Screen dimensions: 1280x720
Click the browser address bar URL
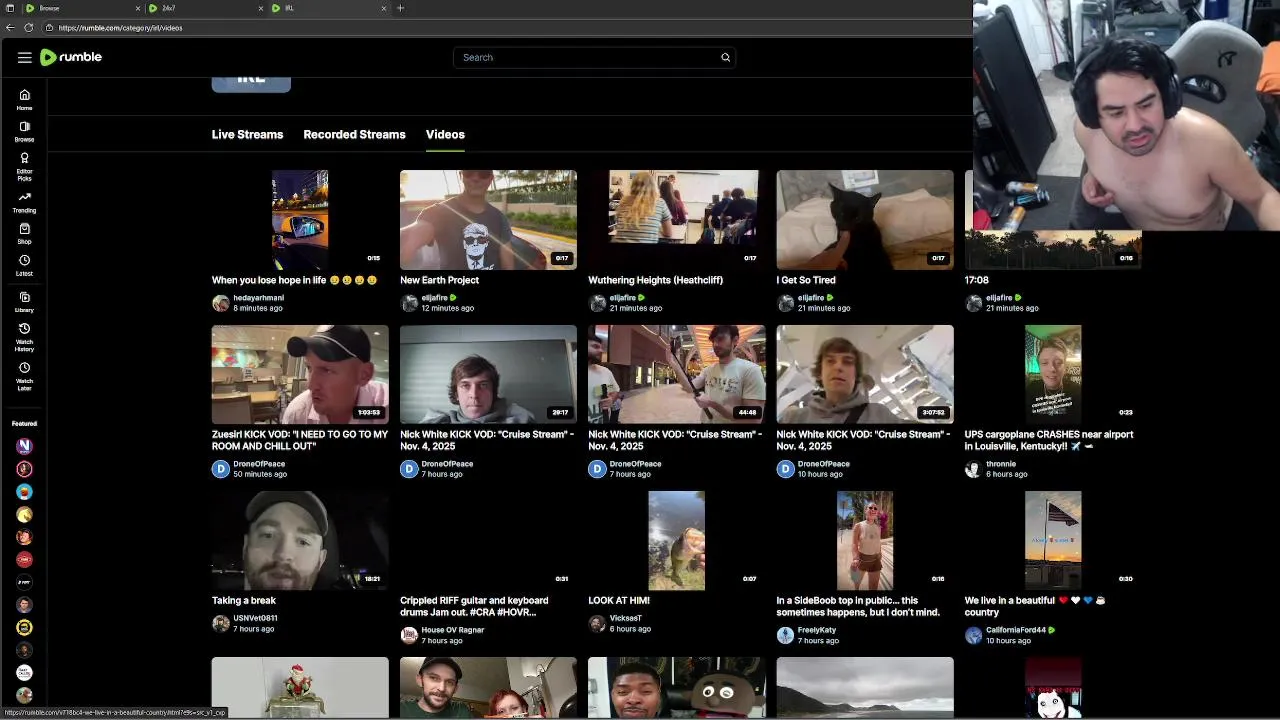point(120,28)
